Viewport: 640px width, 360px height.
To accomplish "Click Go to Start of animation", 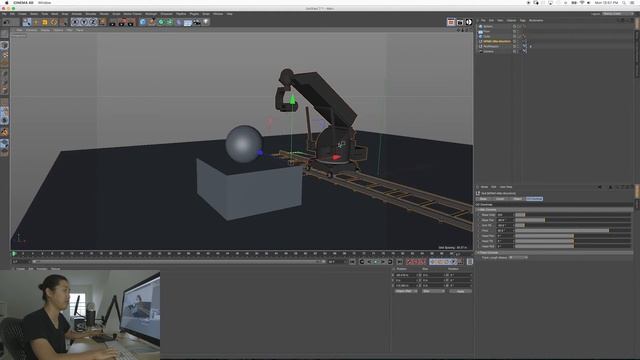I will tap(353, 262).
